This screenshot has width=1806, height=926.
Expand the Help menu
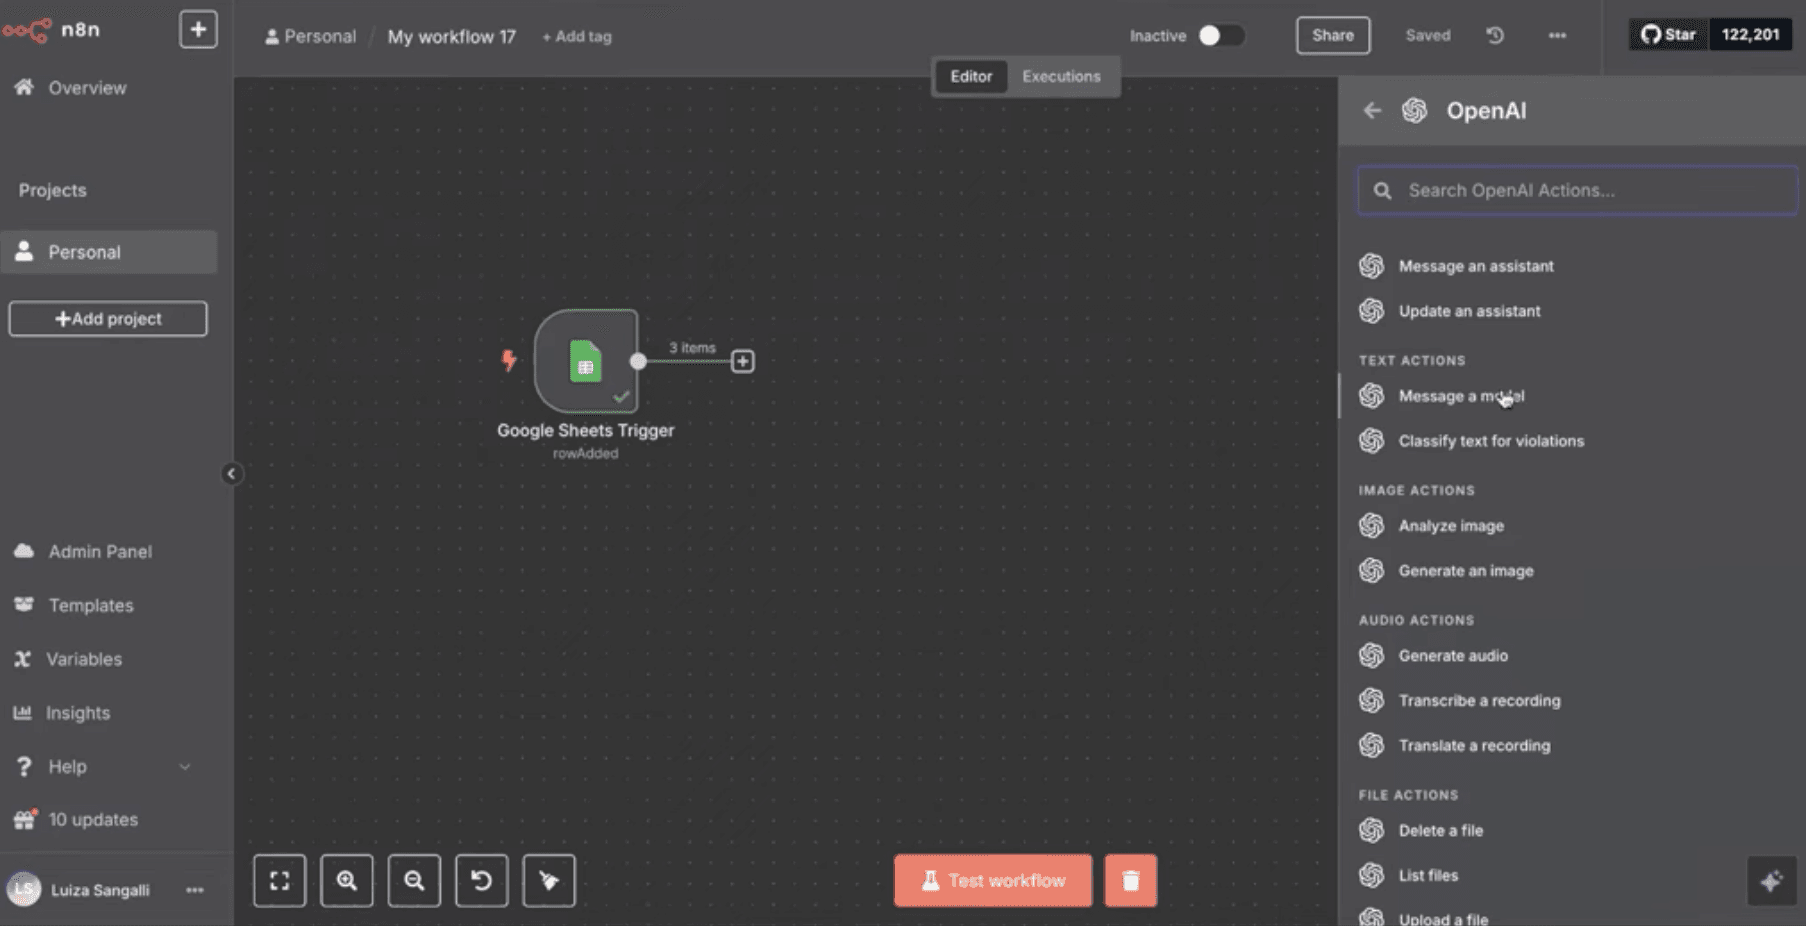[102, 767]
